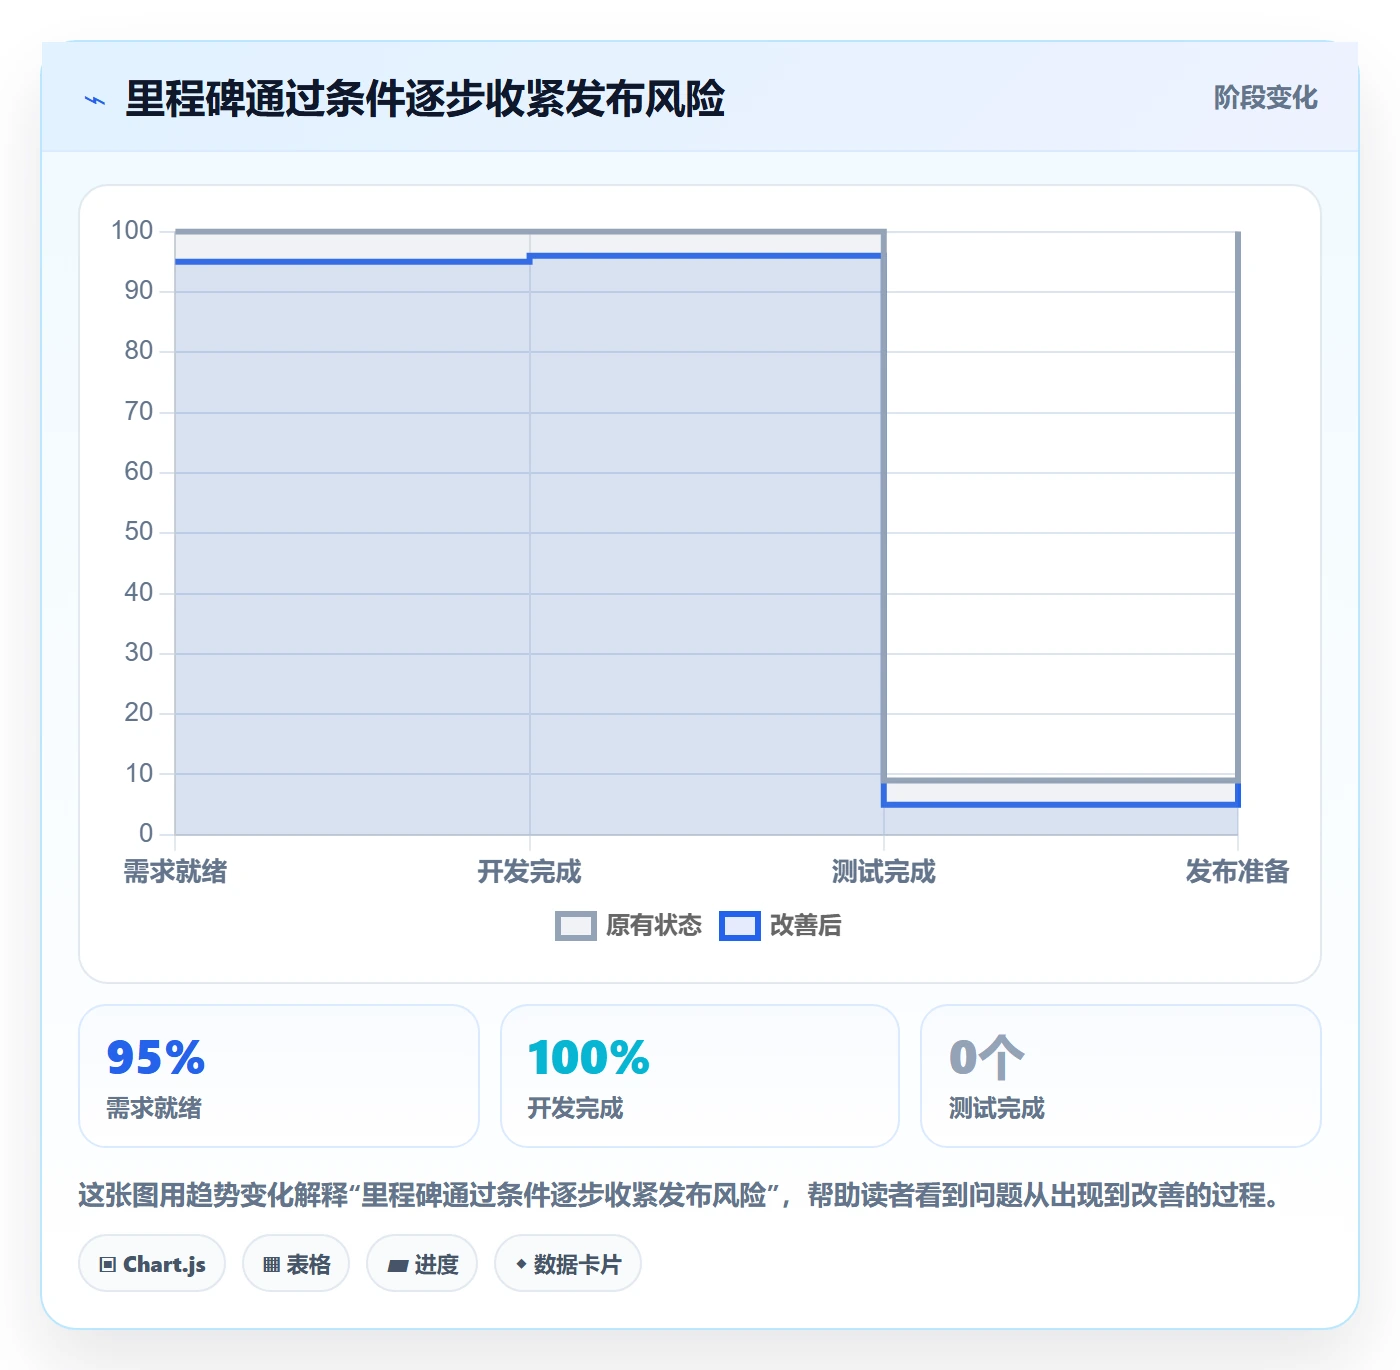Select the 进度 tag

click(x=422, y=1264)
